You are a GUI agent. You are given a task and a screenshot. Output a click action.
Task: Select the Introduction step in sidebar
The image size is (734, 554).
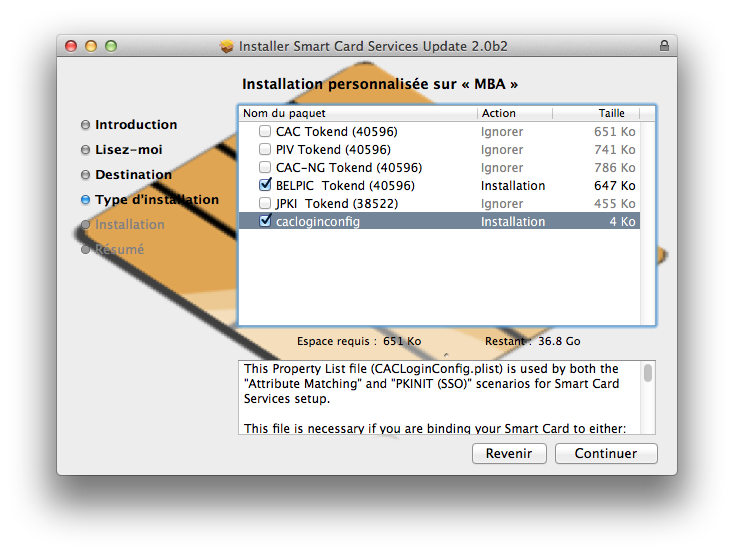[135, 125]
